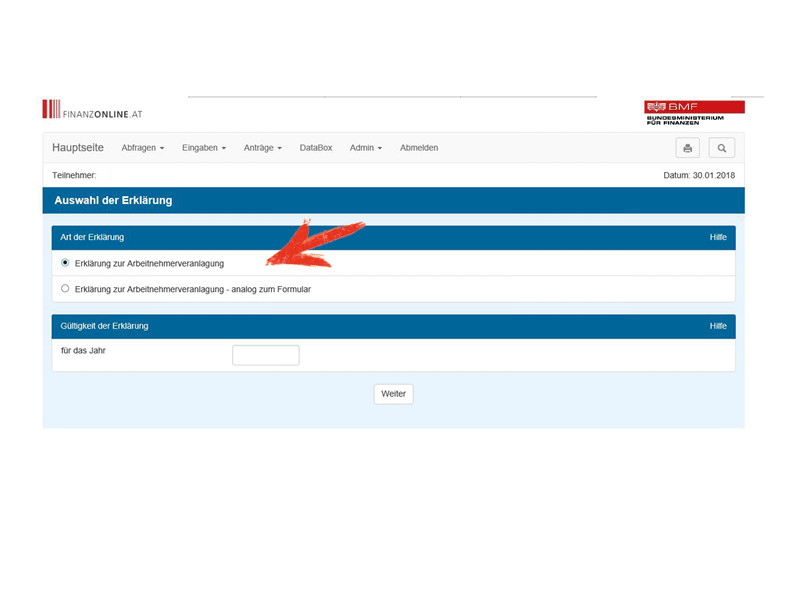800x600 pixels.
Task: Select 'Erklärung zur Arbeitnehmerveranlagung' radio option
Action: click(x=65, y=263)
